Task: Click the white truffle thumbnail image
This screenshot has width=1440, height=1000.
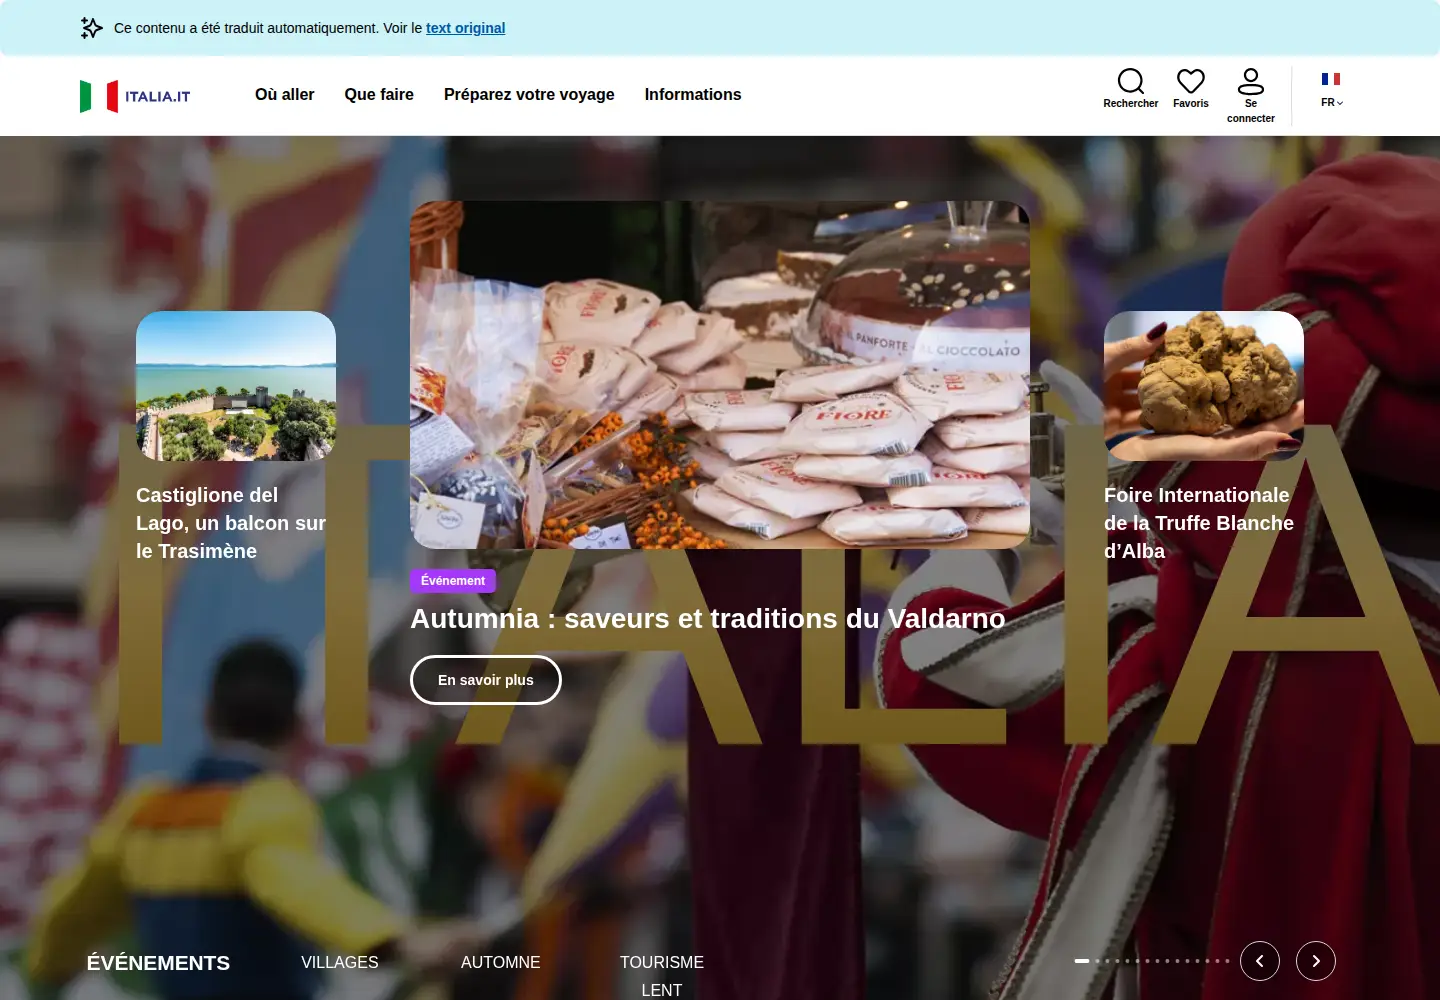Action: 1204,386
